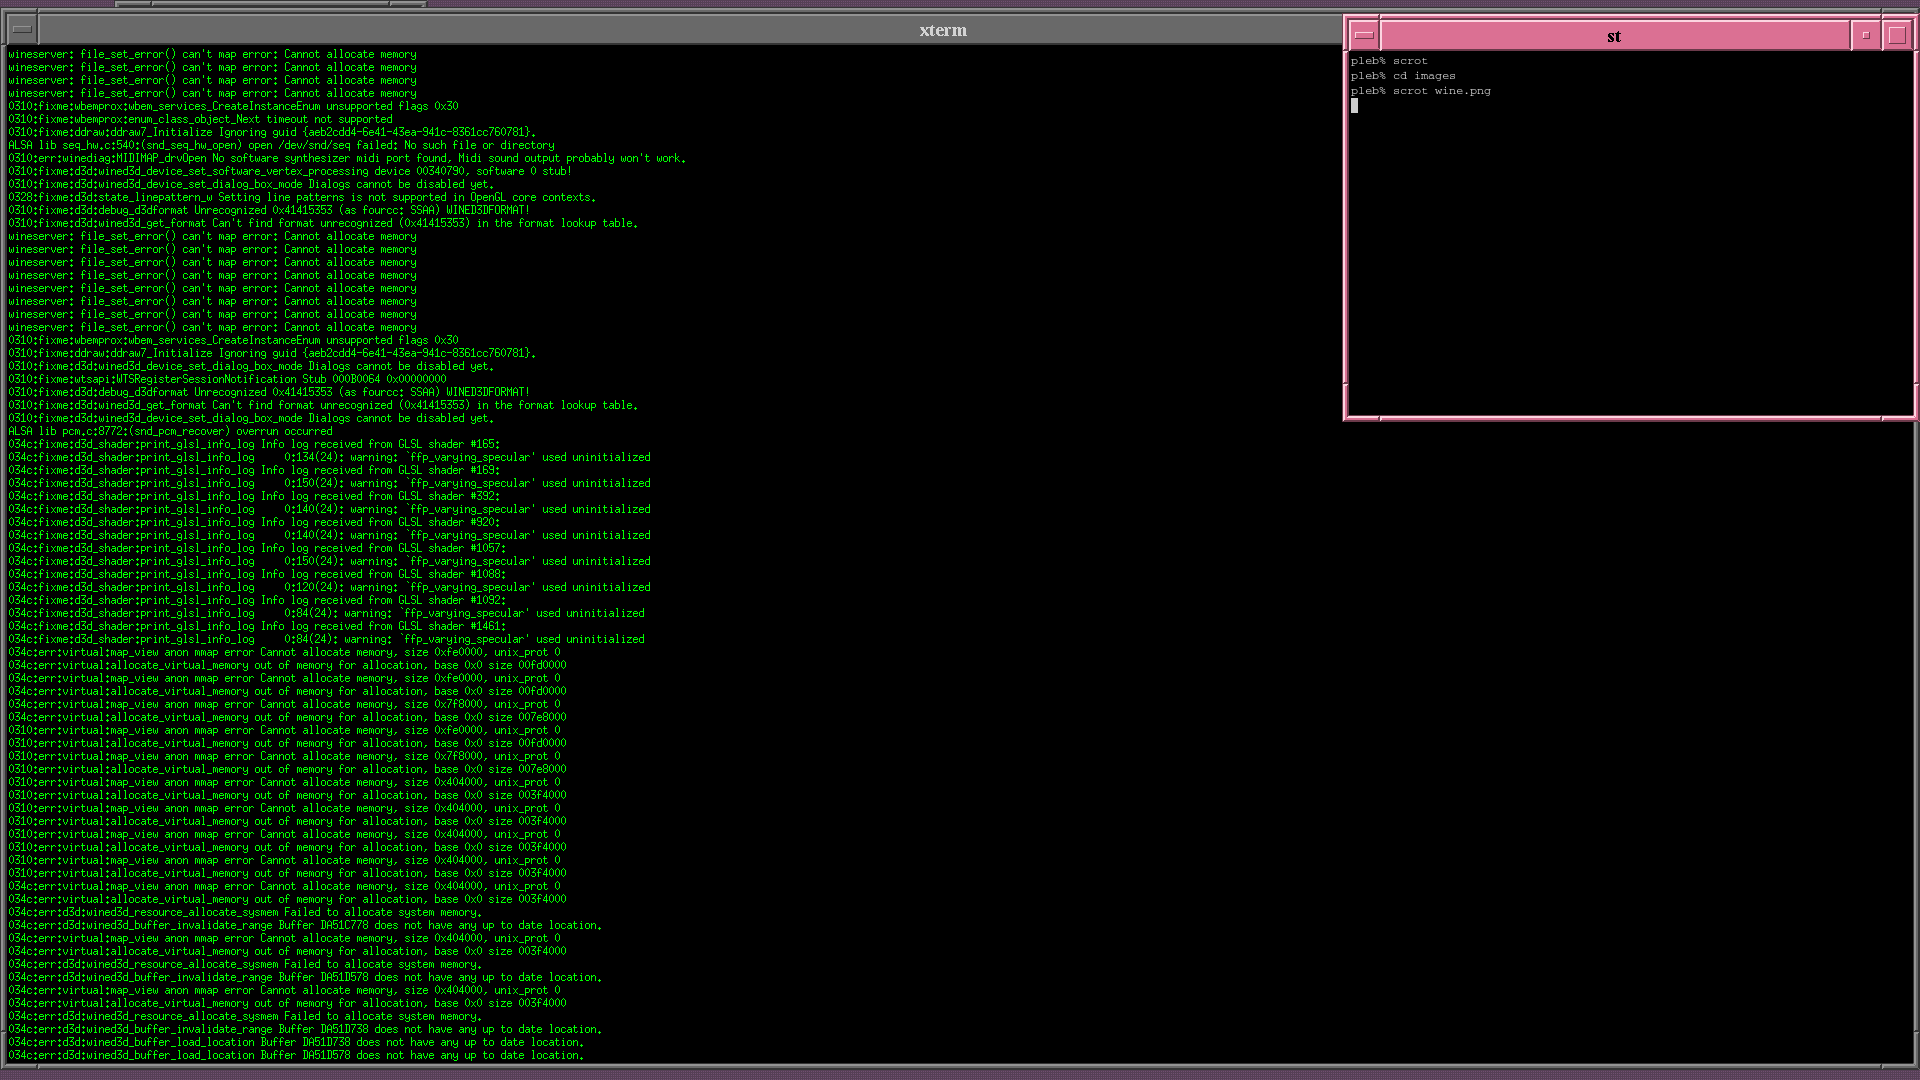Click the last line of xterm output
The width and height of the screenshot is (1920, 1080).
click(296, 1055)
